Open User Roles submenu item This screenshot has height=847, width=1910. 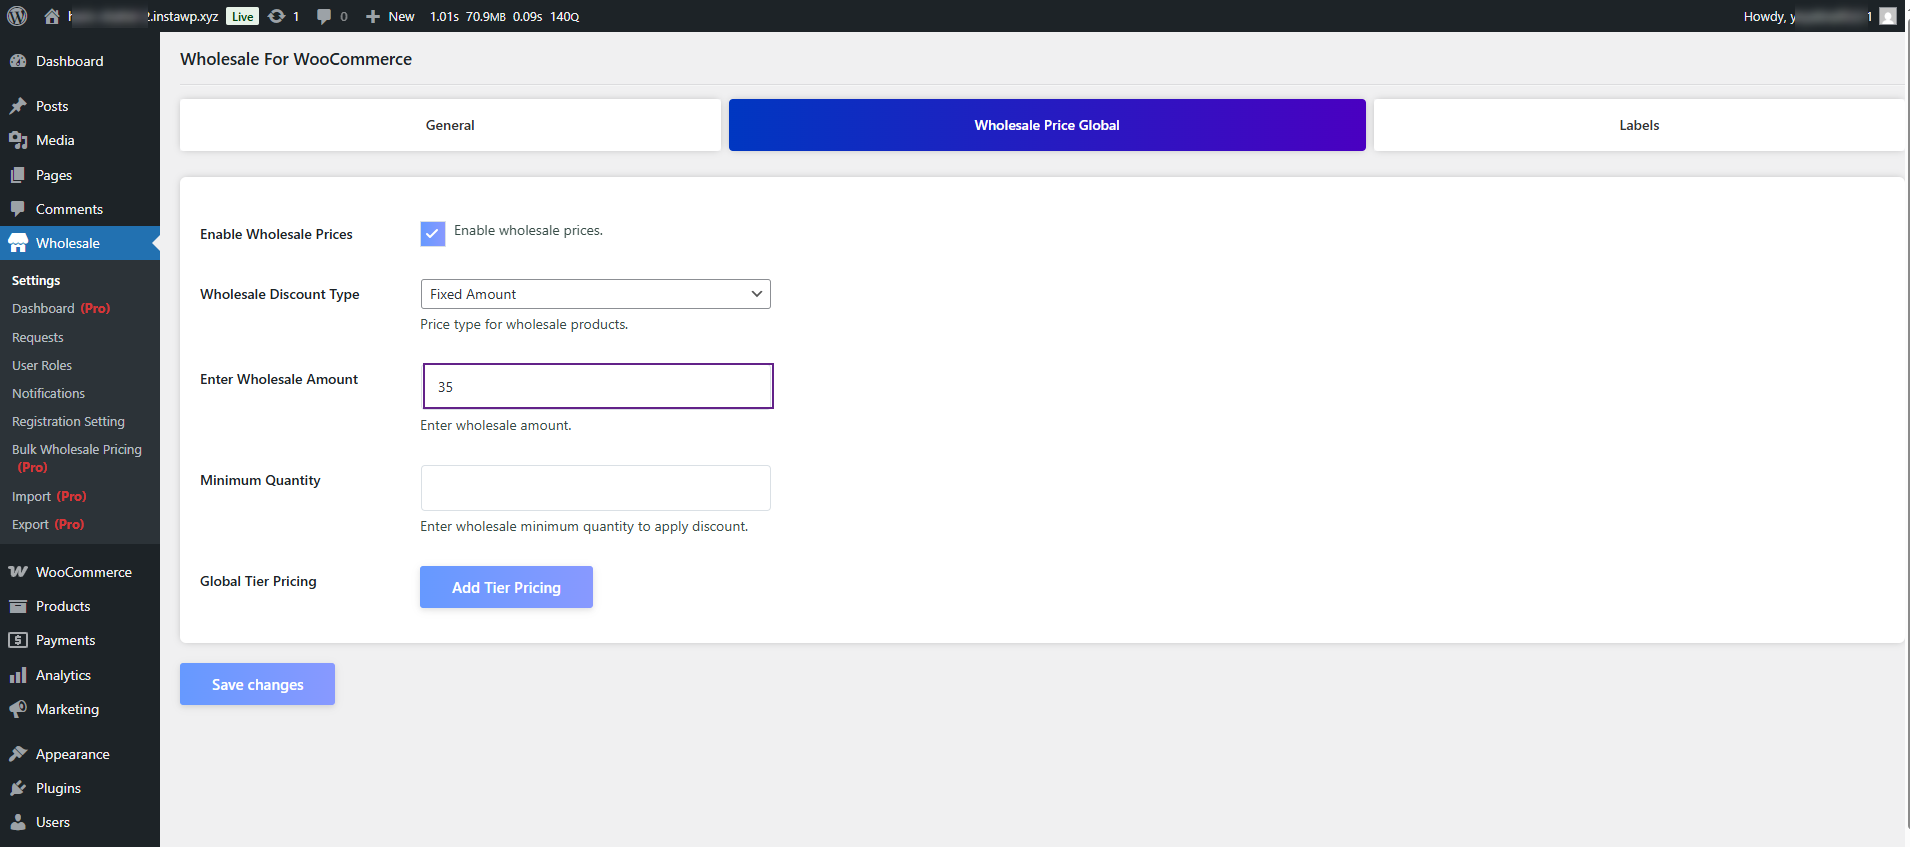pos(42,365)
